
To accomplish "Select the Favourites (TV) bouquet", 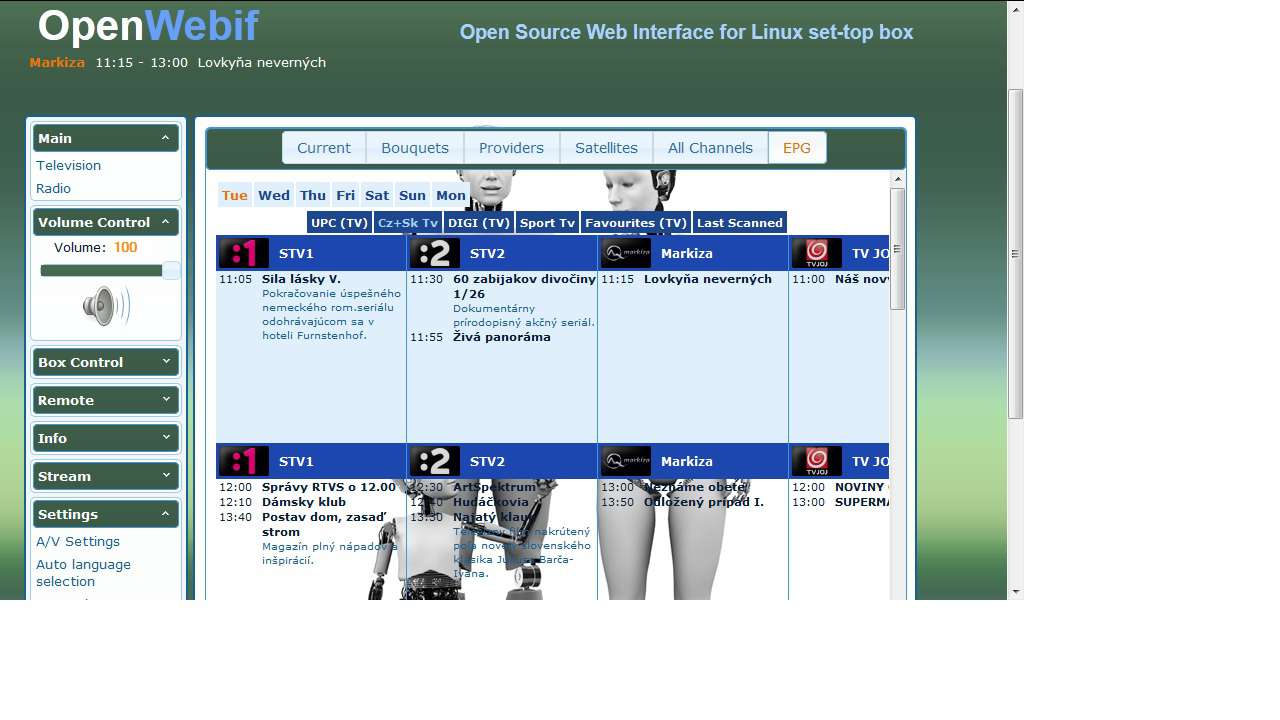I will pos(636,223).
